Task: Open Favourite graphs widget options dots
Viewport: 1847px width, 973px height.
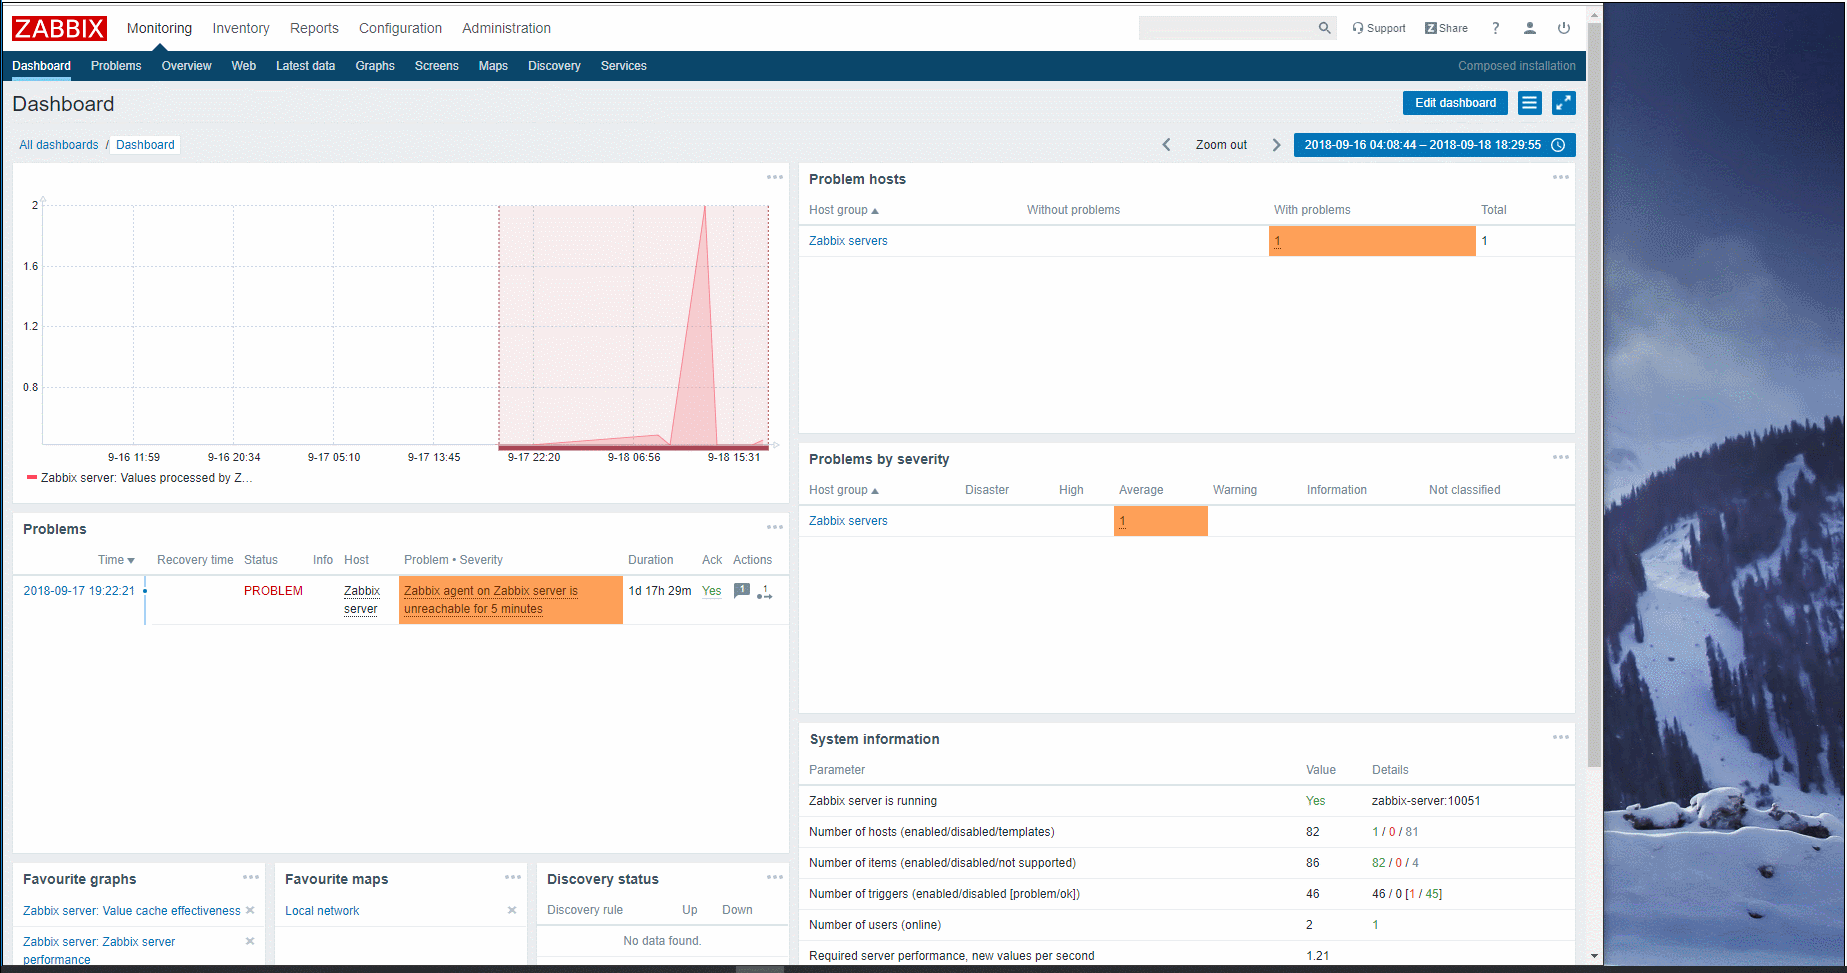Action: (251, 877)
